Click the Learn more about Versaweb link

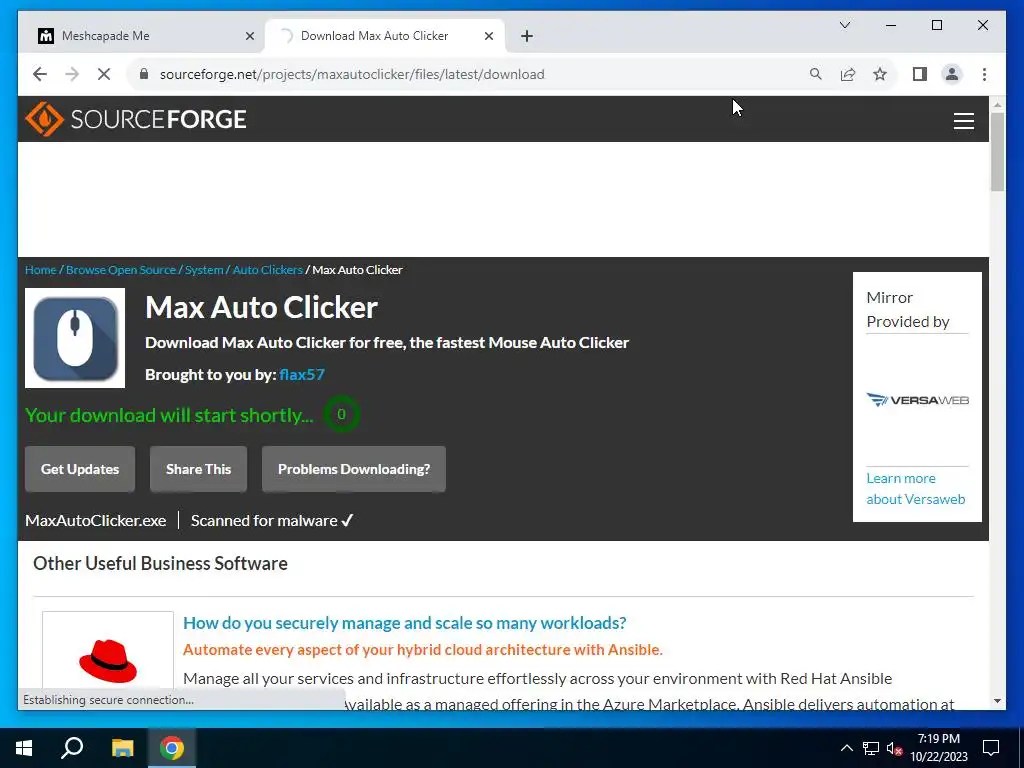point(916,488)
